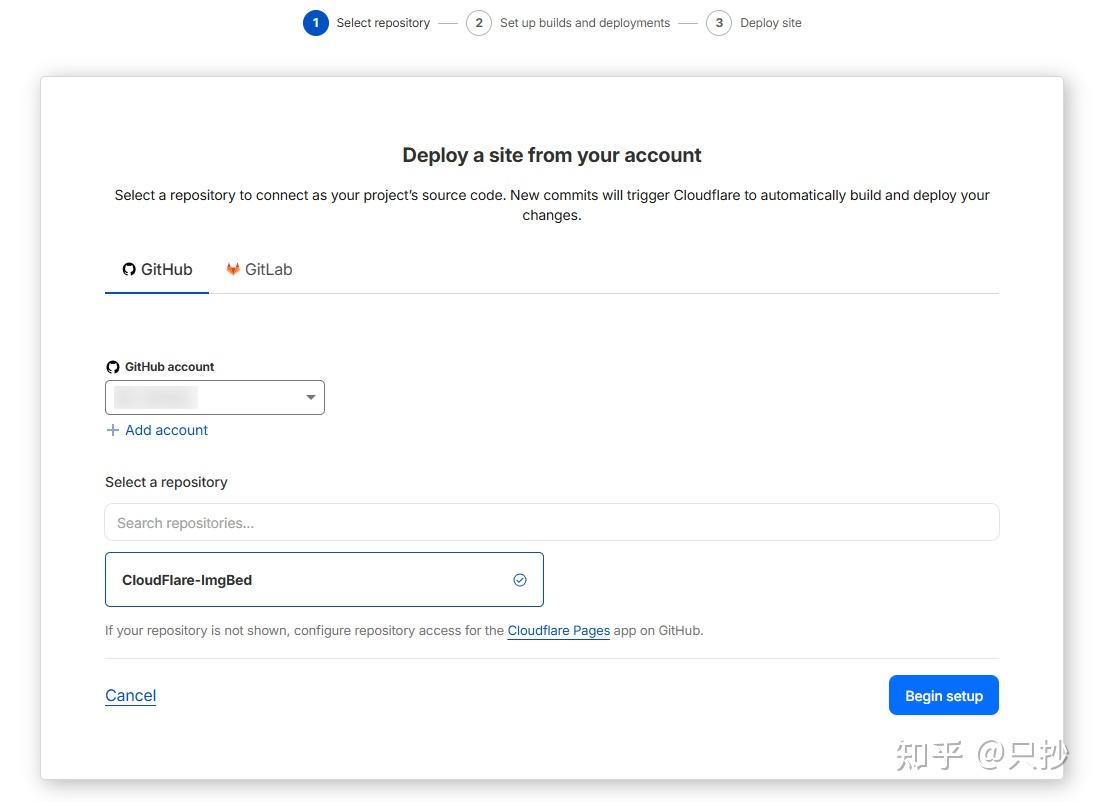
Task: Click the Deploy site step label
Action: (x=771, y=23)
